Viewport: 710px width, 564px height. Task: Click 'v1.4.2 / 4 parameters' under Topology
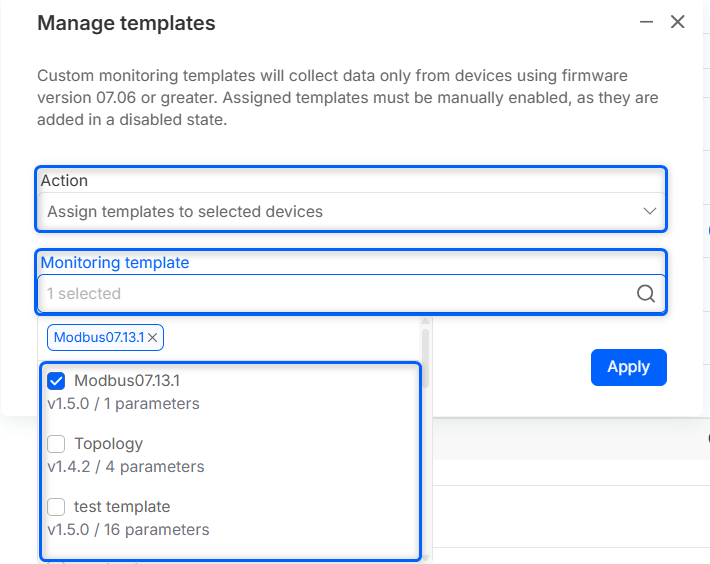click(126, 466)
